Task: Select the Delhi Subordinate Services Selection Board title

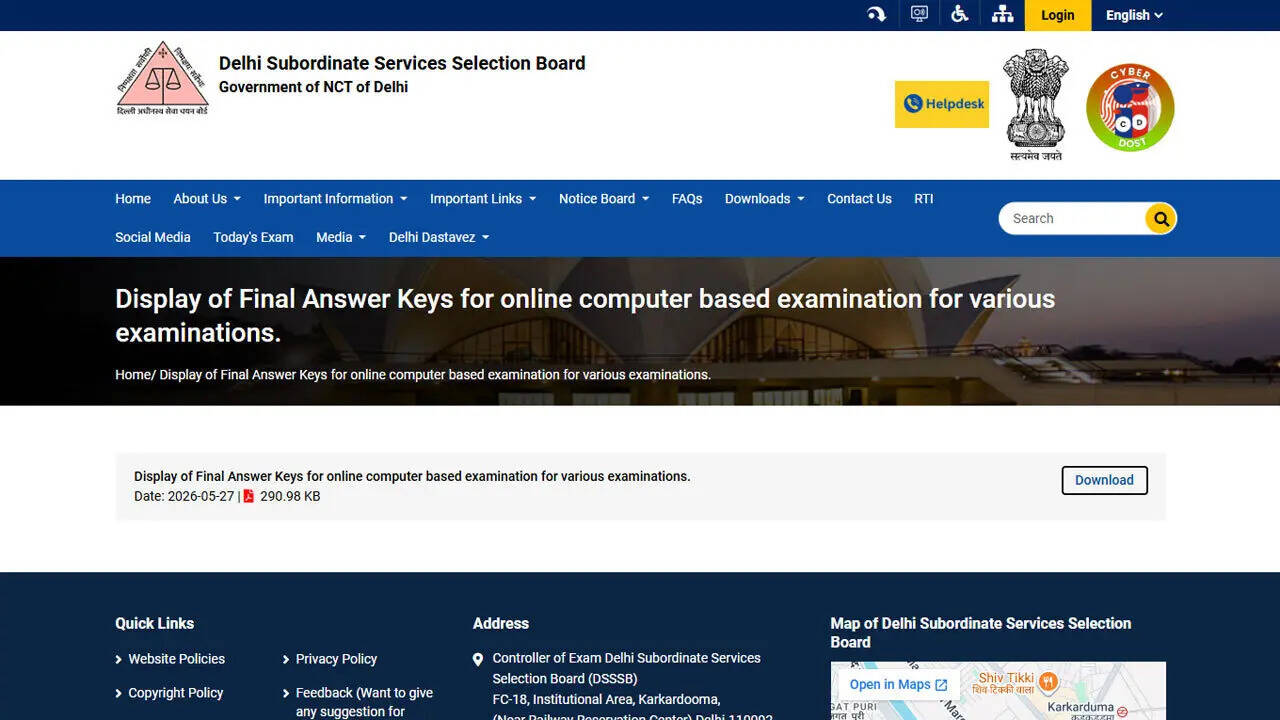Action: pos(402,63)
